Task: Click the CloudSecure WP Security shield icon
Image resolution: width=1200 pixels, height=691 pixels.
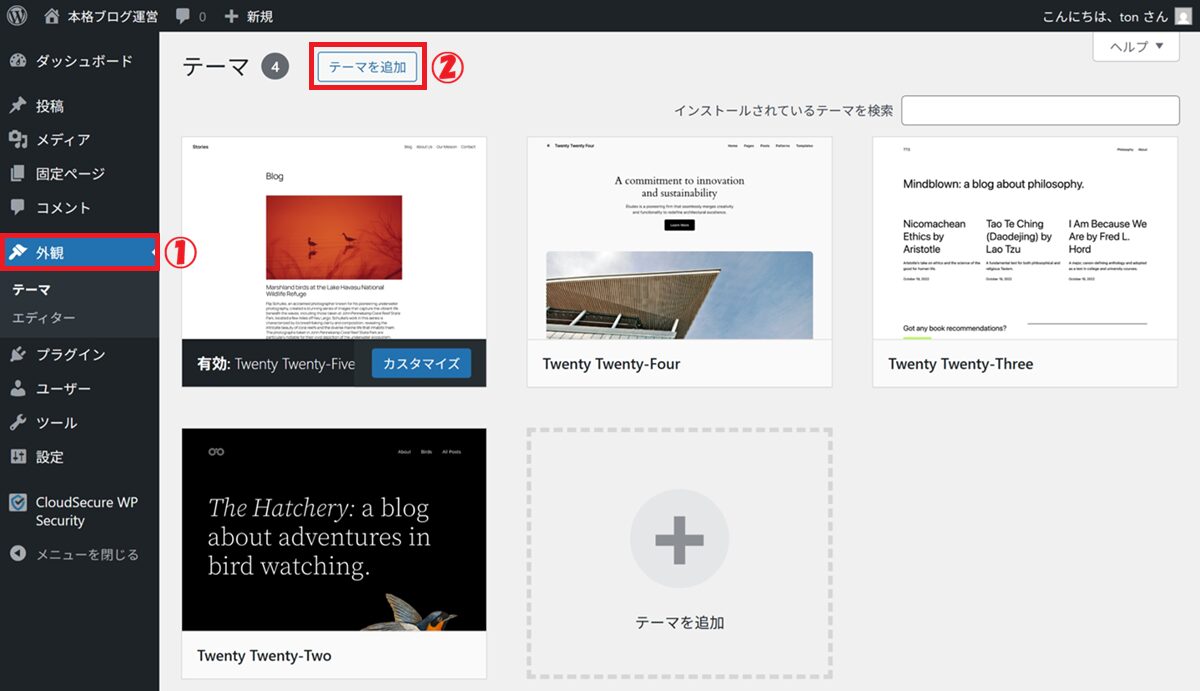Action: point(18,503)
